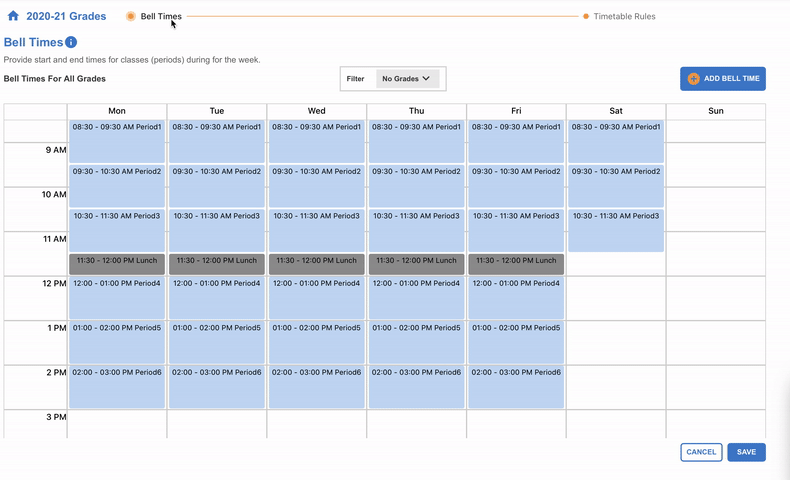Select Thursday Period2 09:30 - 10:30 block
This screenshot has height=480, width=790.
point(416,185)
